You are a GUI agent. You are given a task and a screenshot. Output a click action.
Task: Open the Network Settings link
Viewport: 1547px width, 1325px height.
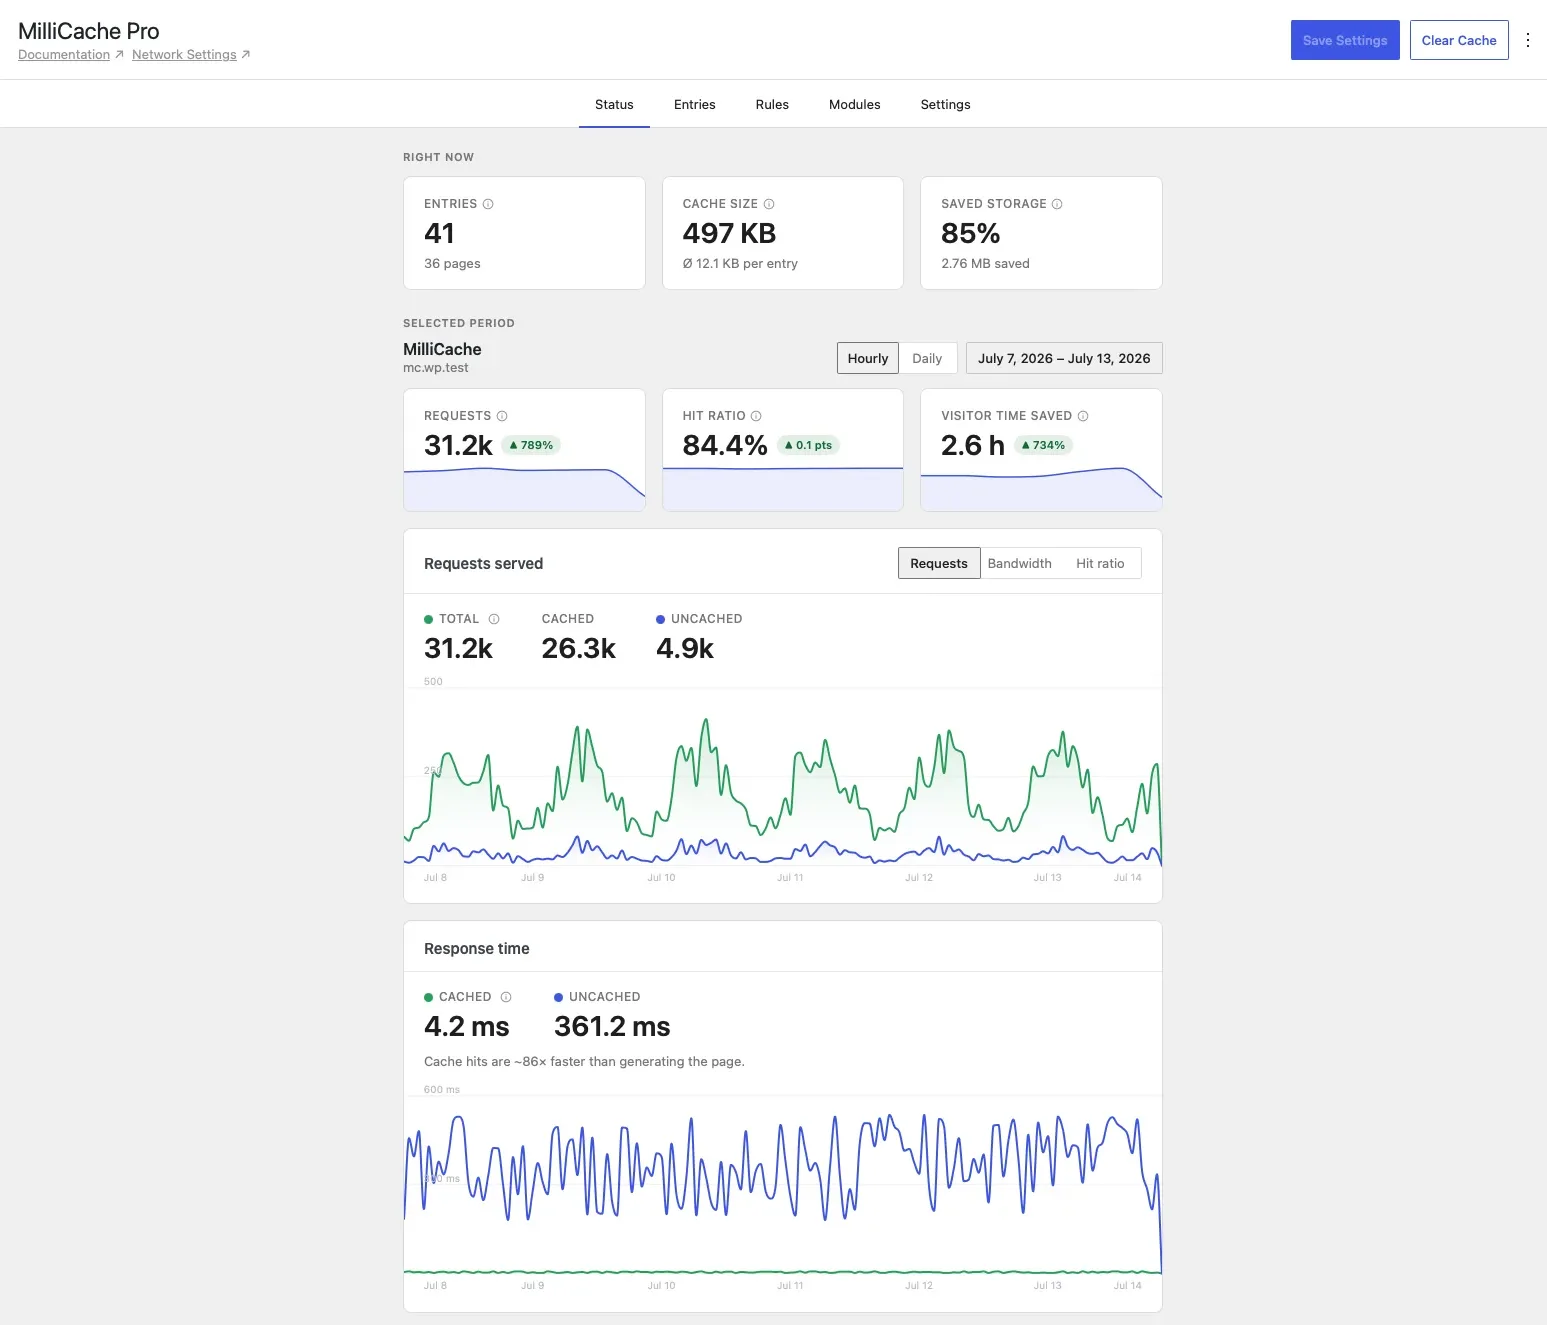(184, 54)
